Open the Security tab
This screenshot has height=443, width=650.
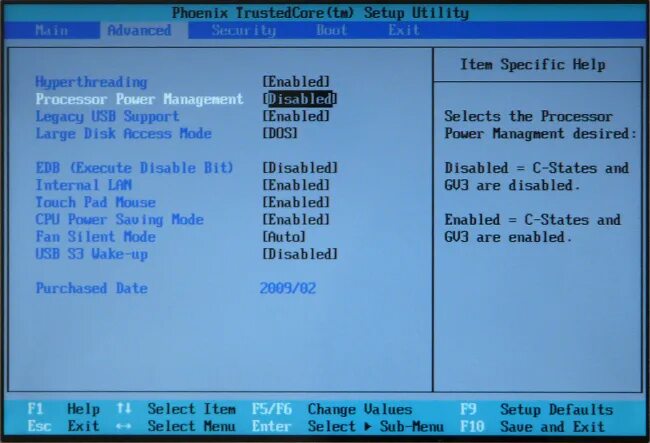pos(243,30)
